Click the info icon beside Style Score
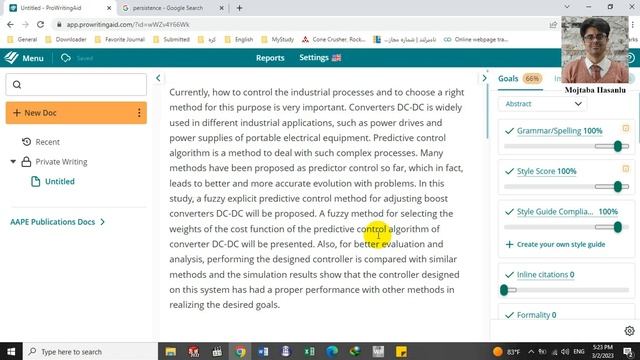The width and height of the screenshot is (640, 360). (626, 169)
